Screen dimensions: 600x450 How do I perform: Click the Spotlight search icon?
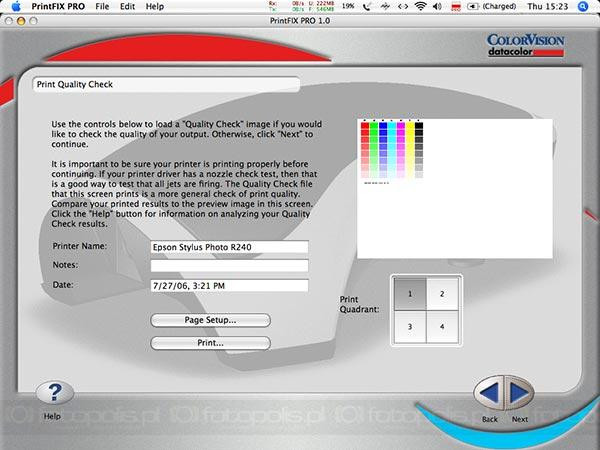point(583,6)
